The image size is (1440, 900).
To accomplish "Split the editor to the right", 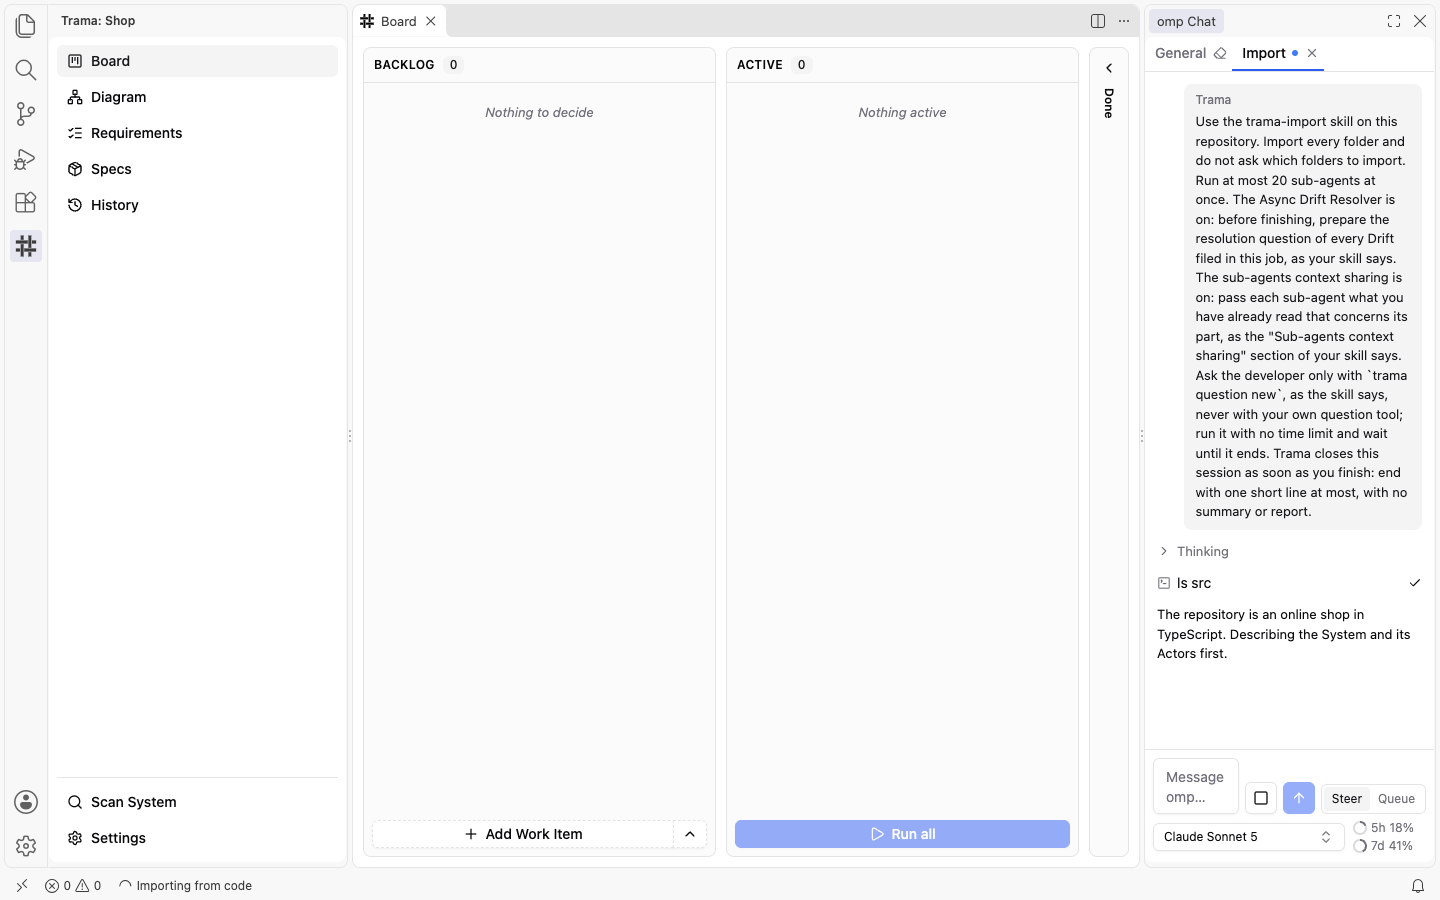I will (x=1098, y=21).
